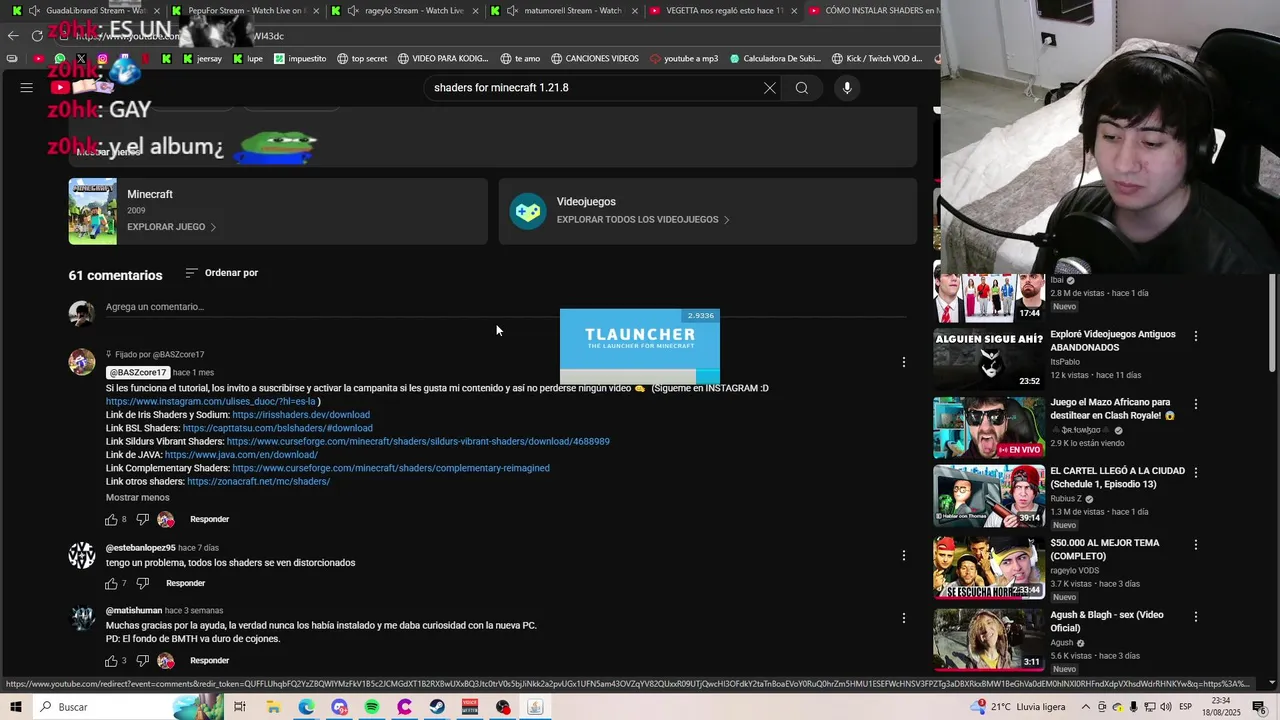Open the ulises_duoc Instagram link
The height and width of the screenshot is (720, 1280).
pos(211,402)
